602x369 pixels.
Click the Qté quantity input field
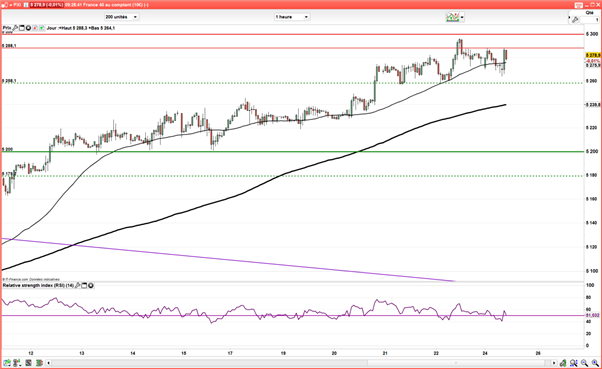589,20
